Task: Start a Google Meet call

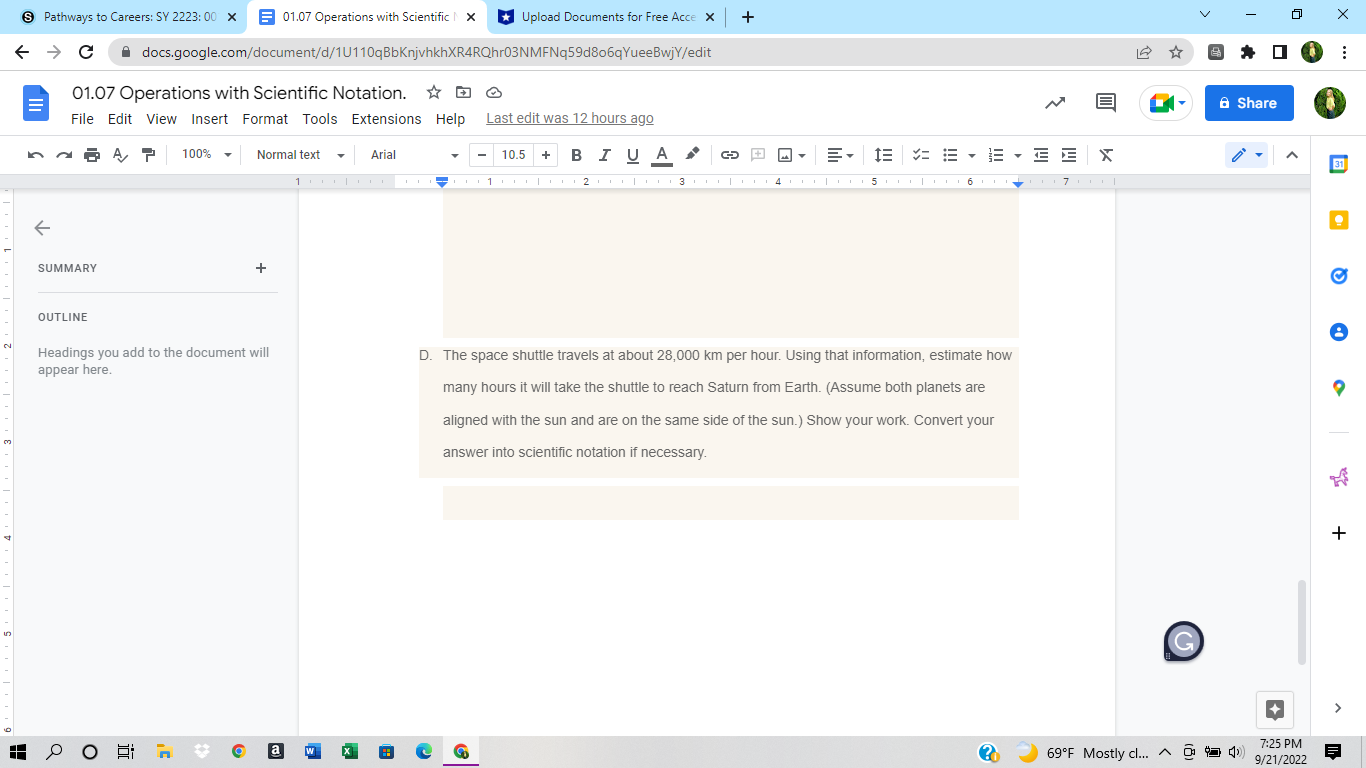Action: point(1166,102)
